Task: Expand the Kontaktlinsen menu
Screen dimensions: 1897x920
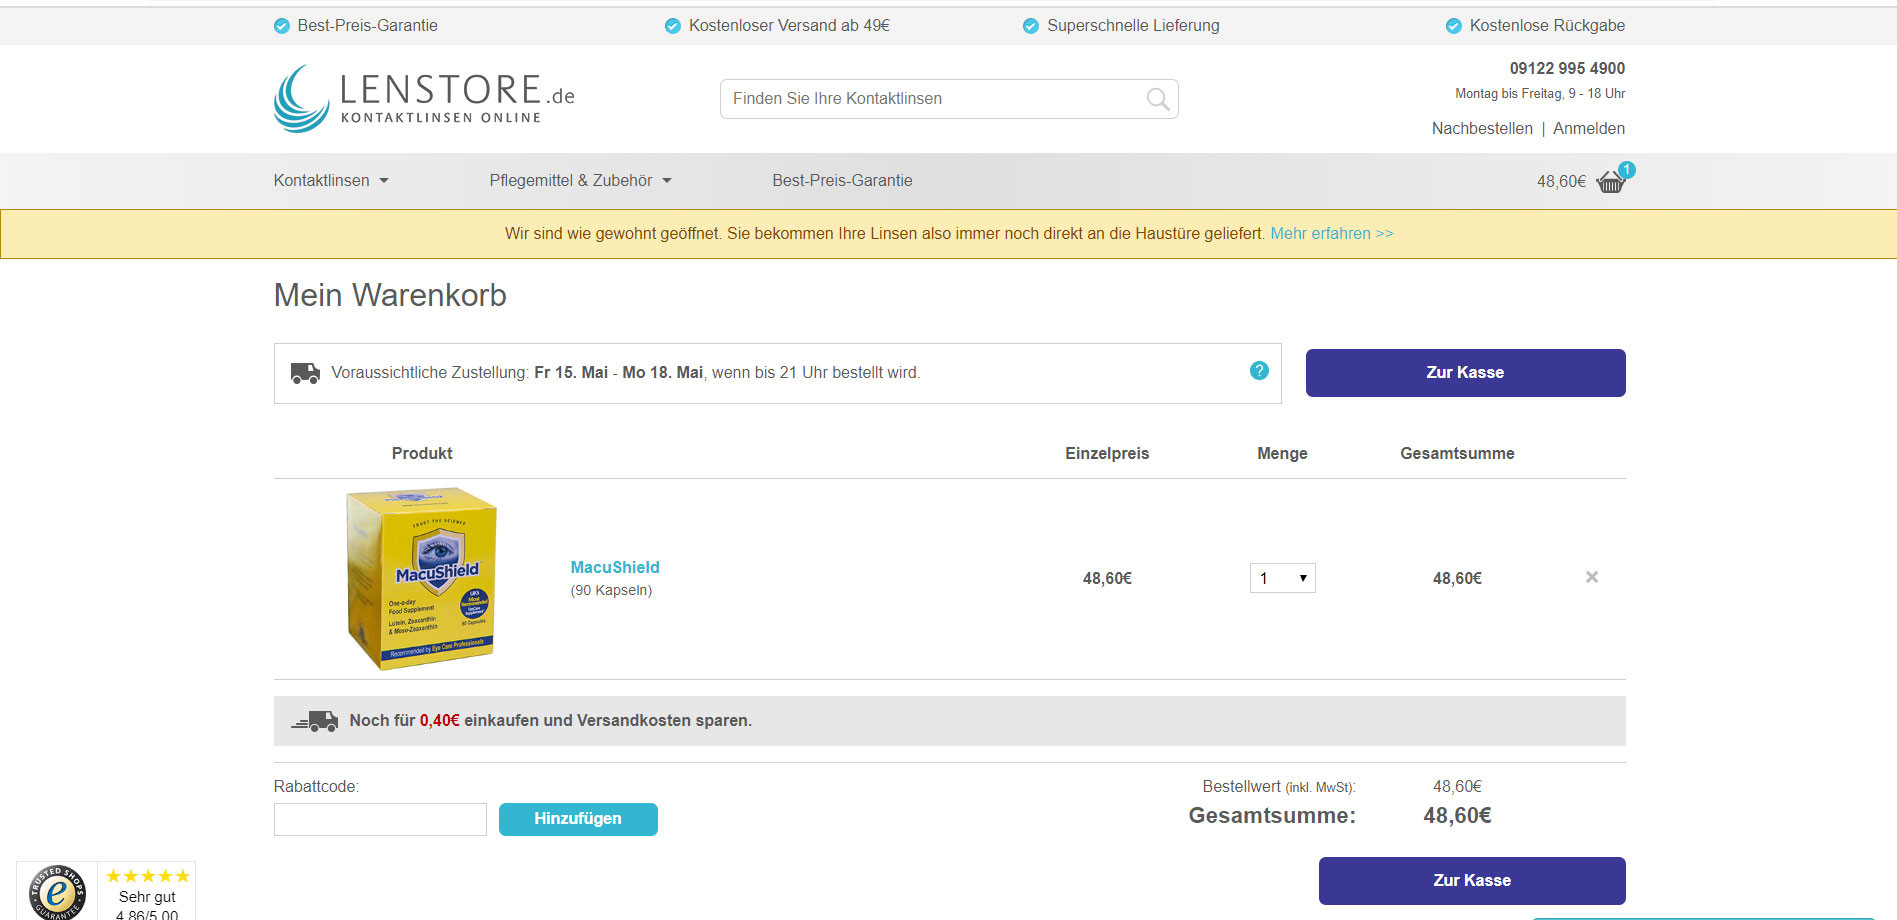Action: point(331,181)
